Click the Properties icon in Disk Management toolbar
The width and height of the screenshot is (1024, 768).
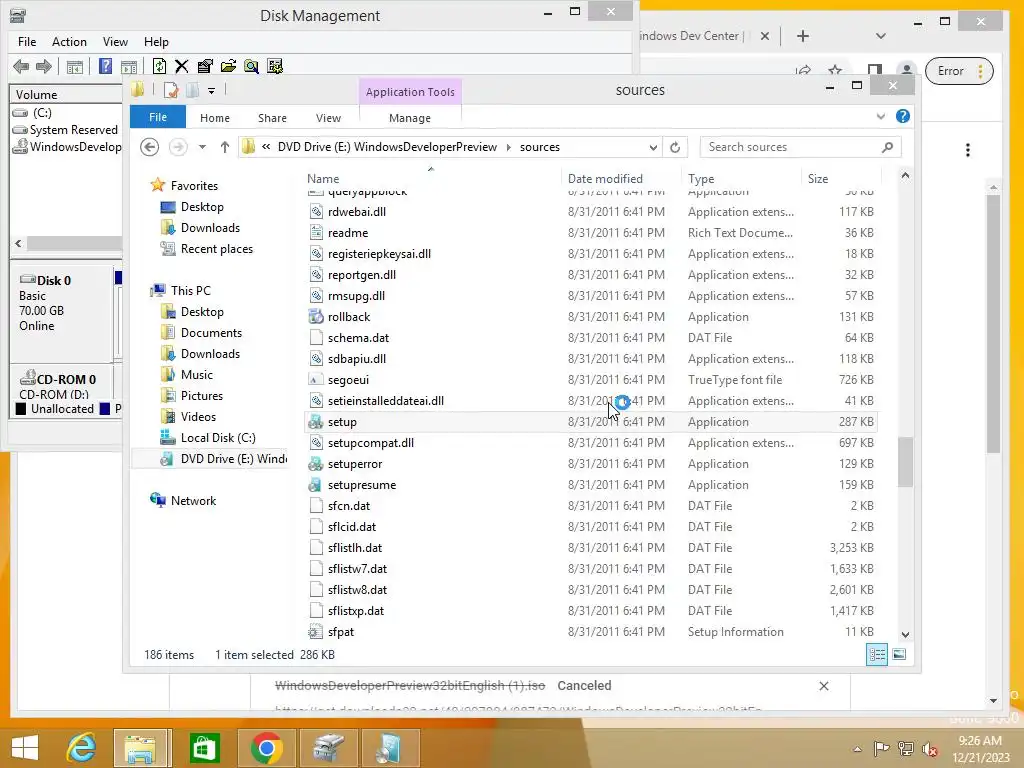click(205, 66)
